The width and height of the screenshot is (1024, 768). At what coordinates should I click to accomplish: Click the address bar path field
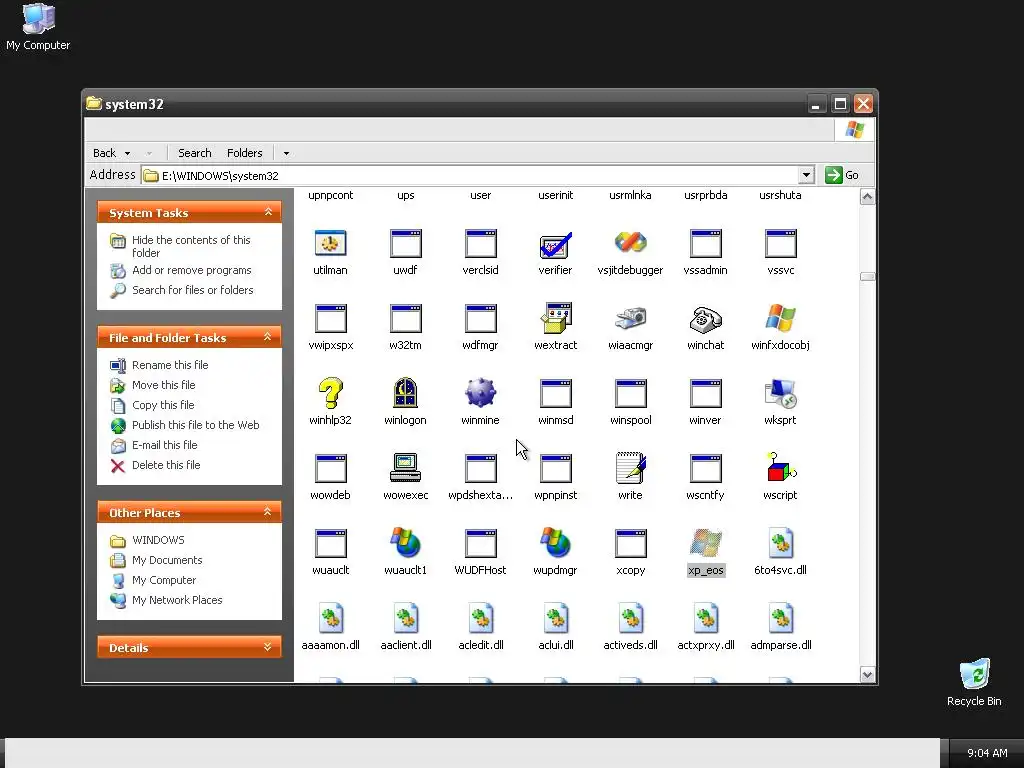(470, 176)
